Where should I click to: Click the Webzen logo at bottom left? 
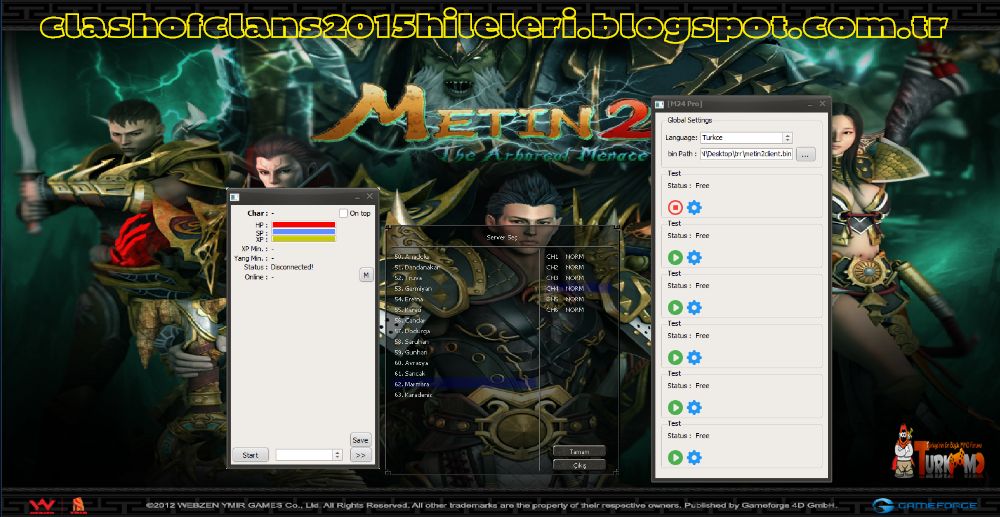40,506
